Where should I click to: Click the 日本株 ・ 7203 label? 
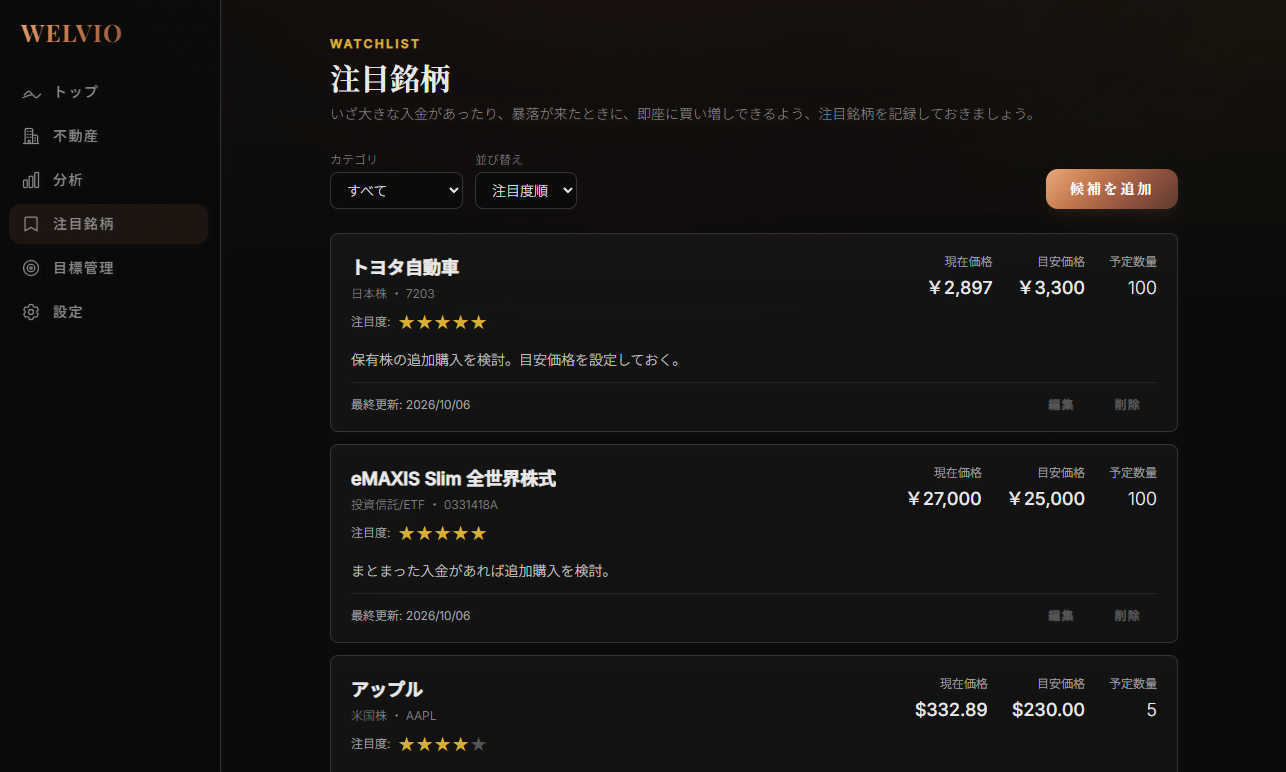tap(393, 294)
